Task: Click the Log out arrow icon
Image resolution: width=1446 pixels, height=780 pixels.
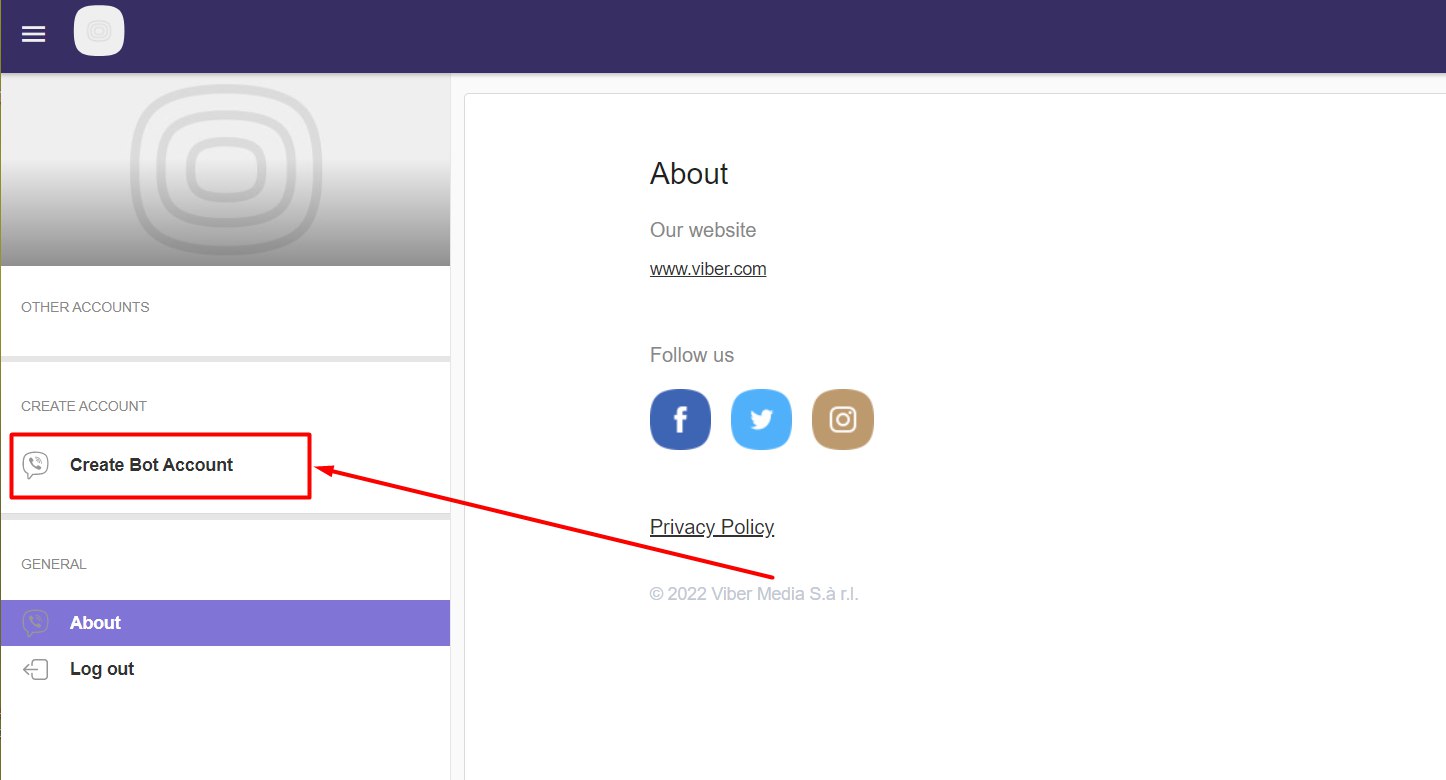Action: [x=36, y=669]
